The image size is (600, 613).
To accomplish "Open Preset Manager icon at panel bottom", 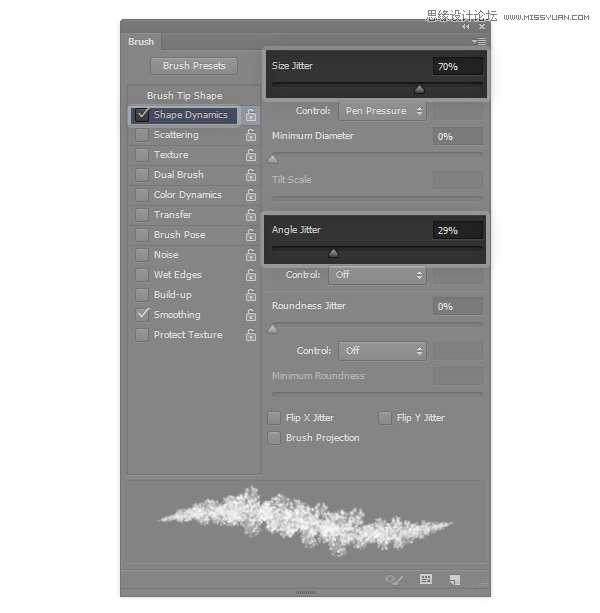I will pyautogui.click(x=426, y=579).
